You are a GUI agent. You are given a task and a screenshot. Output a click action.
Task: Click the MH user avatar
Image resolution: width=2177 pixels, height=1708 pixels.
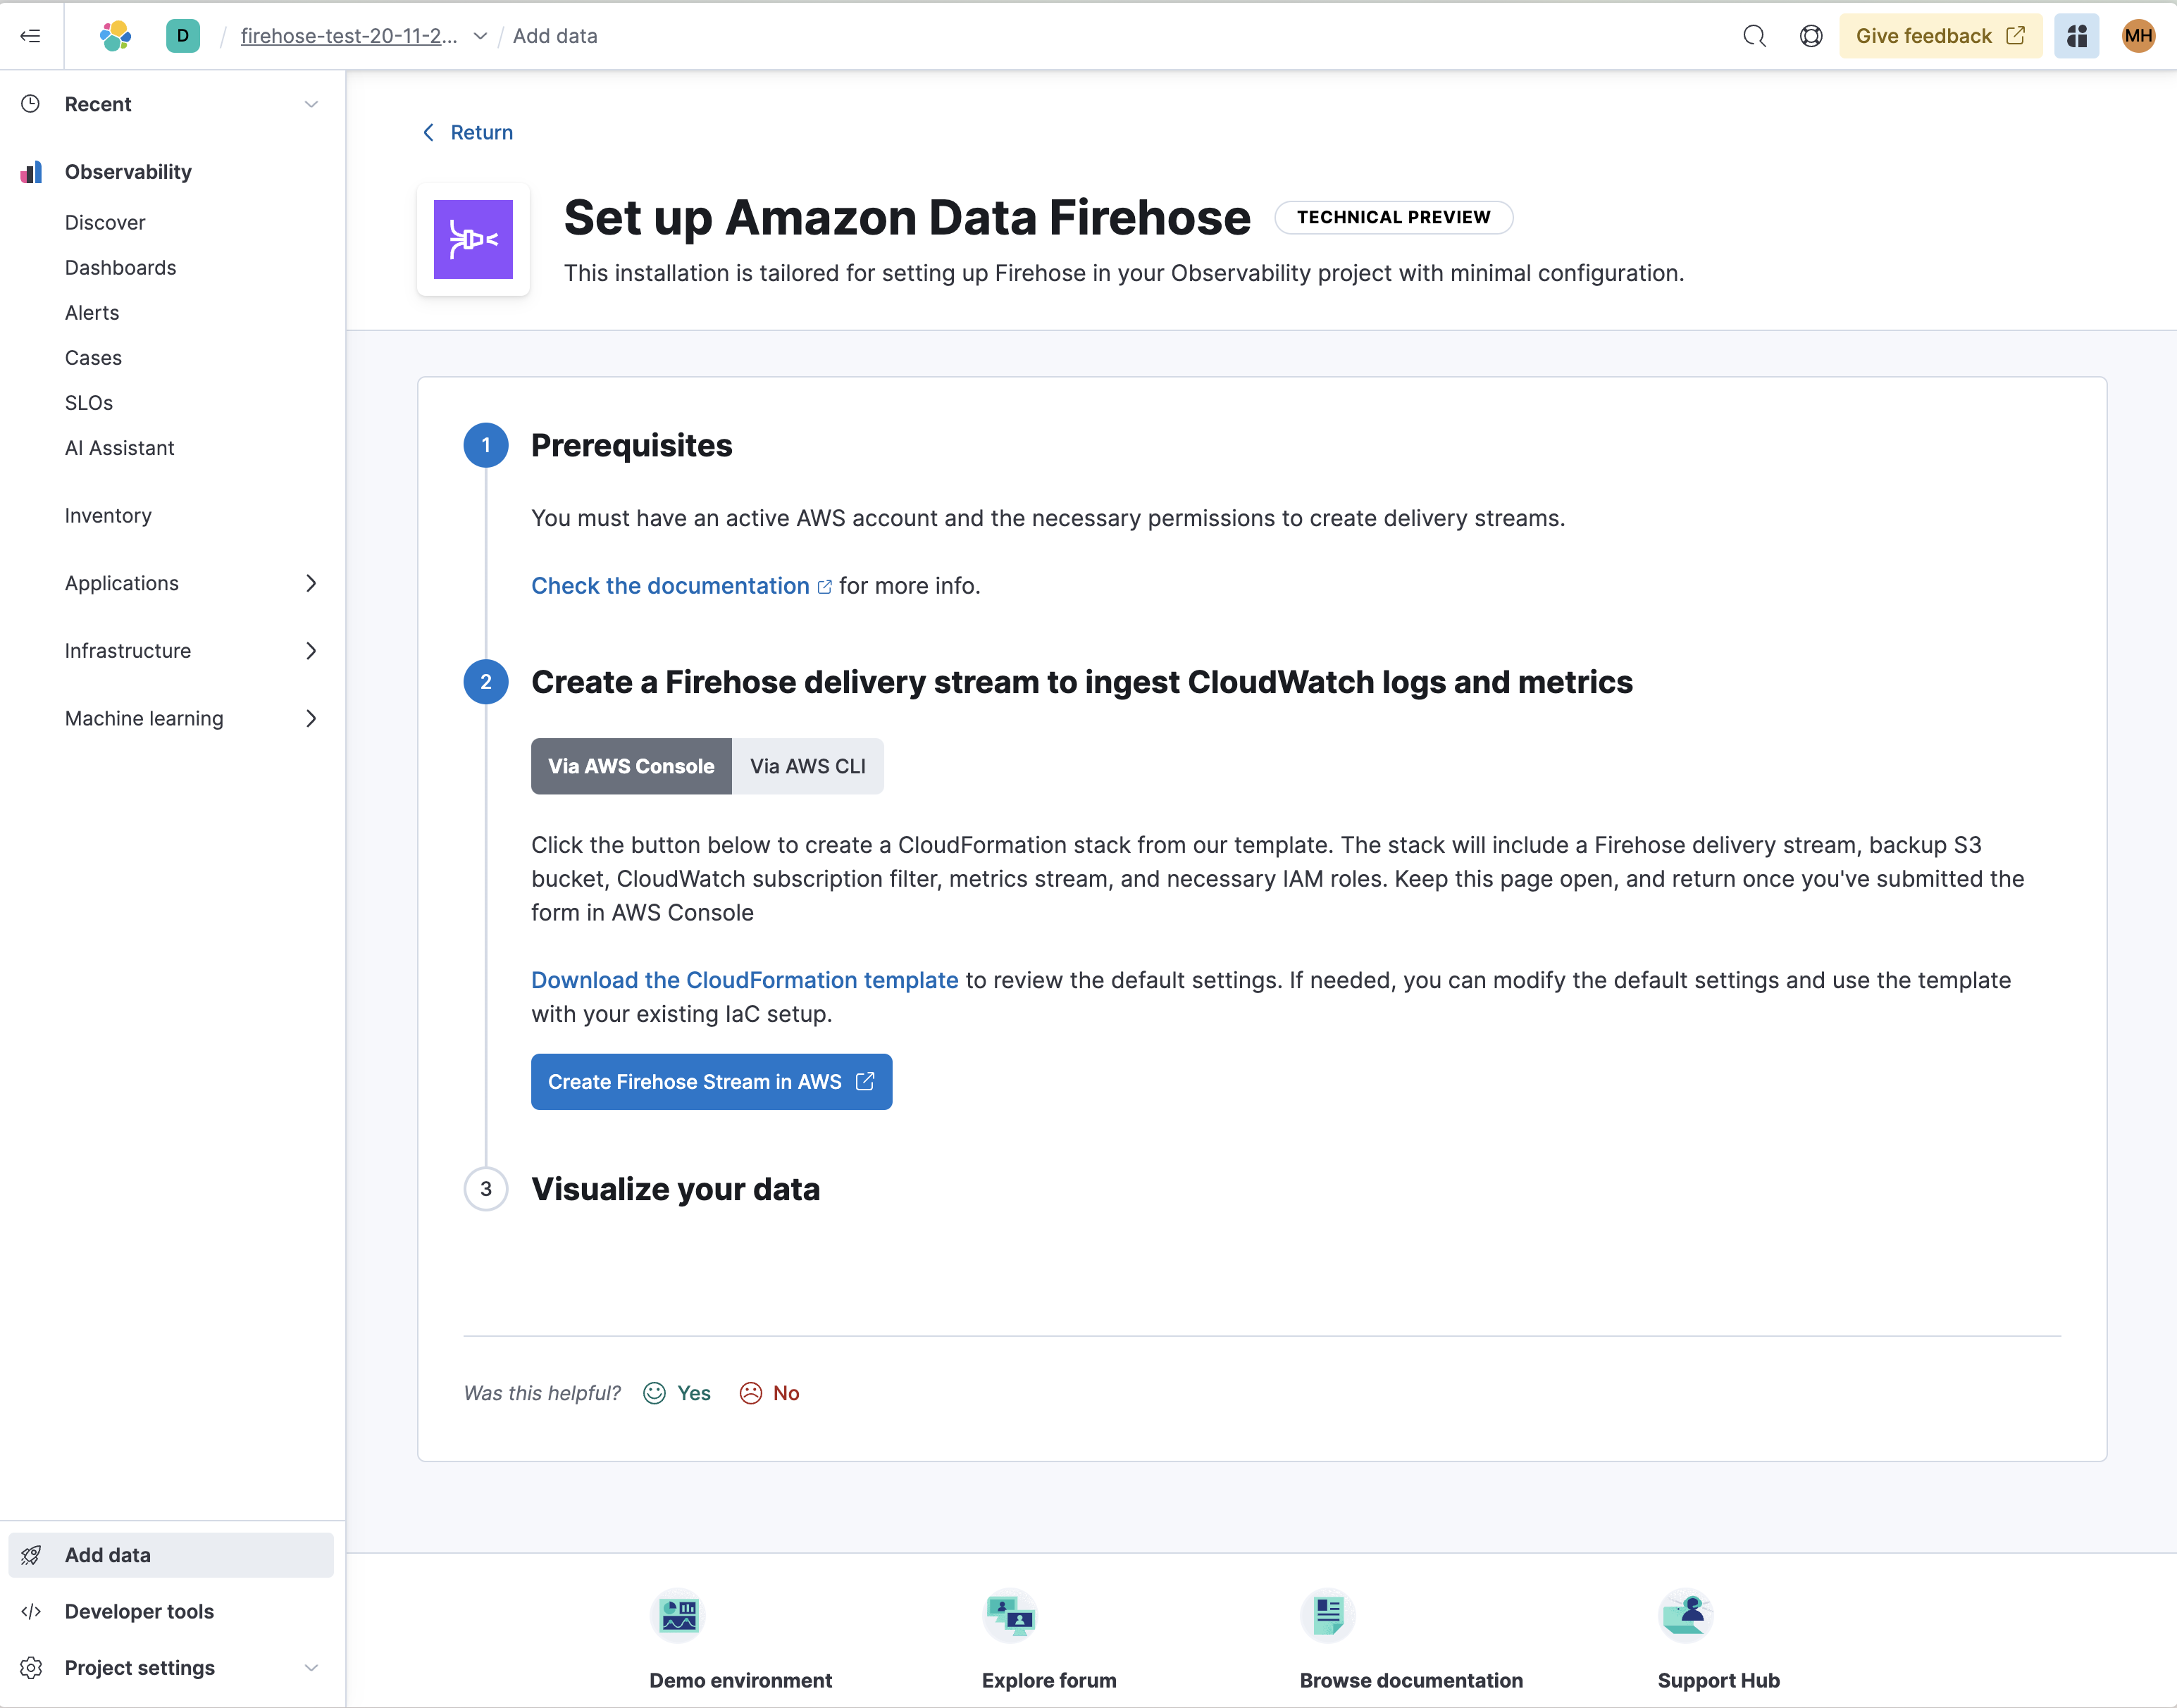(x=2138, y=36)
